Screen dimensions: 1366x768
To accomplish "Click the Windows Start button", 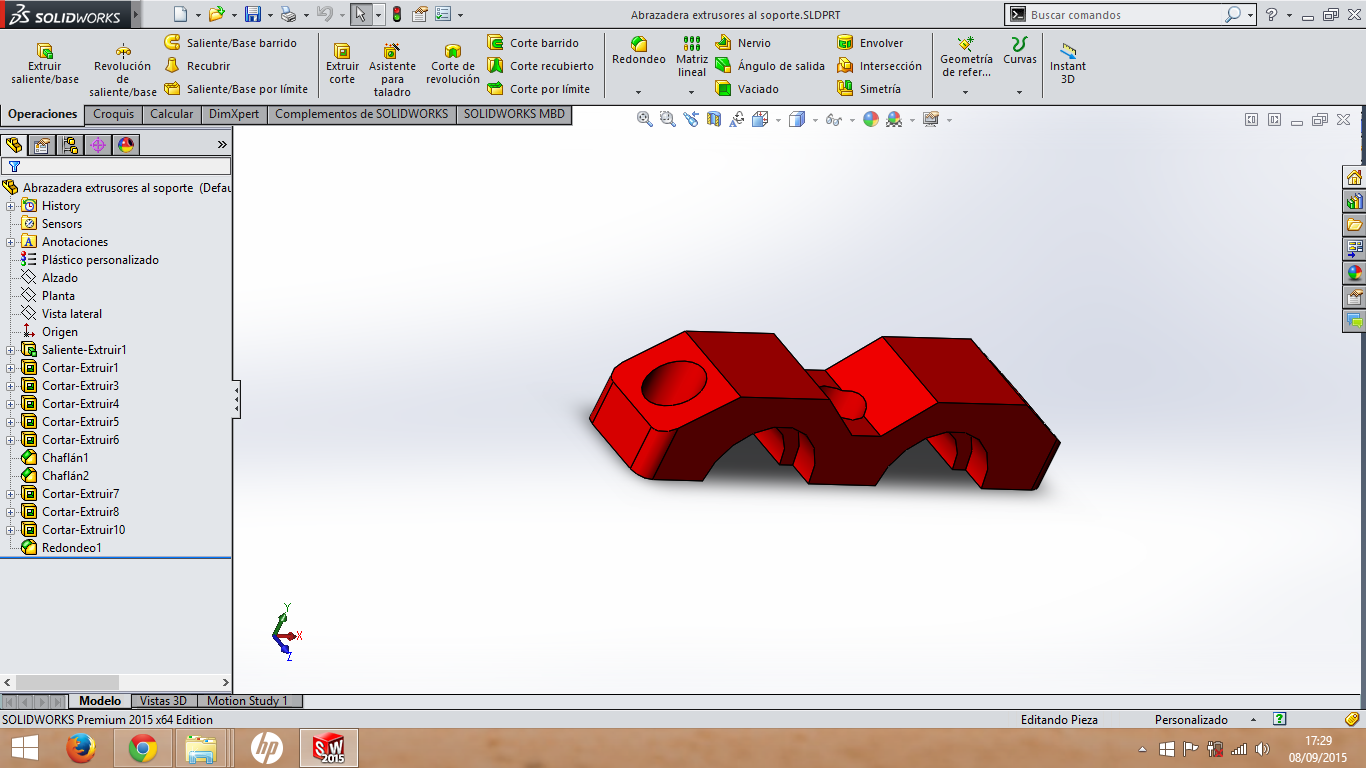I will (24, 748).
